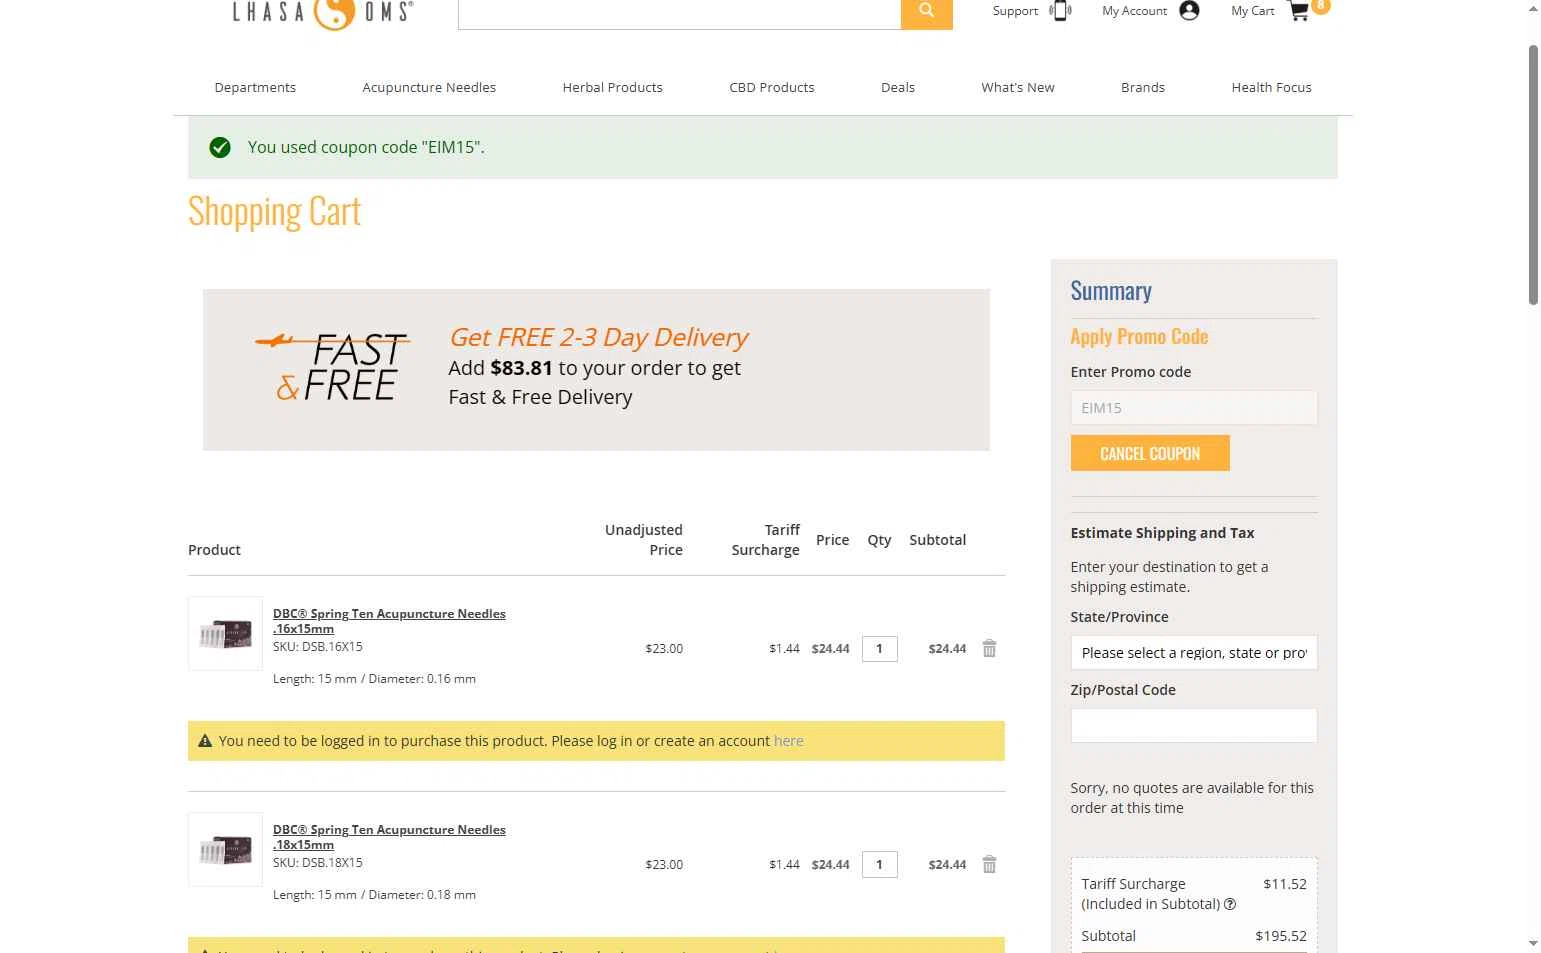Click the 'You used coupon code' message
Screen dimensions: 1541x953
366,147
